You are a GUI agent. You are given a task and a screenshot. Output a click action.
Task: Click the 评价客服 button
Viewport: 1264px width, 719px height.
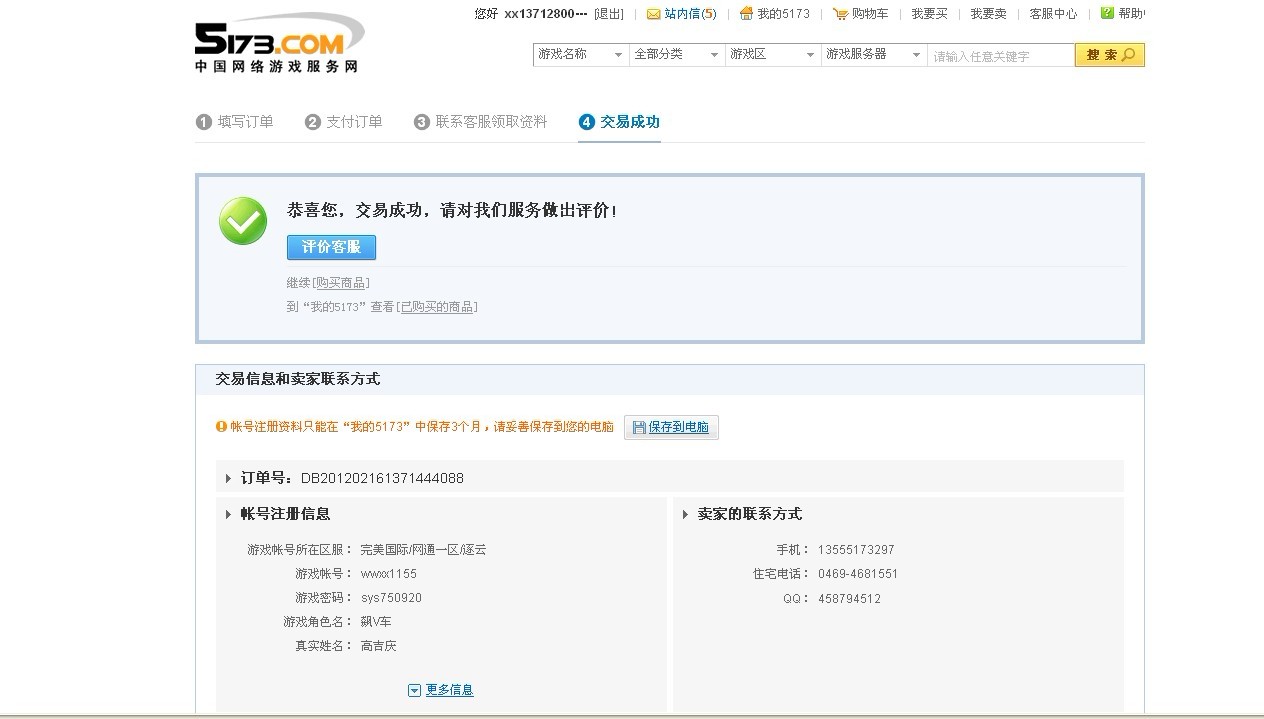click(331, 247)
